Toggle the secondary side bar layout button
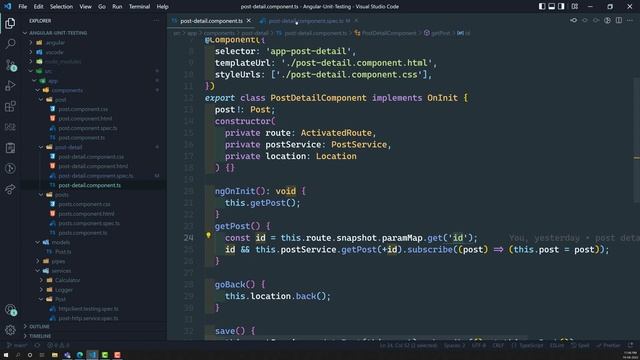This screenshot has height=360, width=640. point(561,7)
